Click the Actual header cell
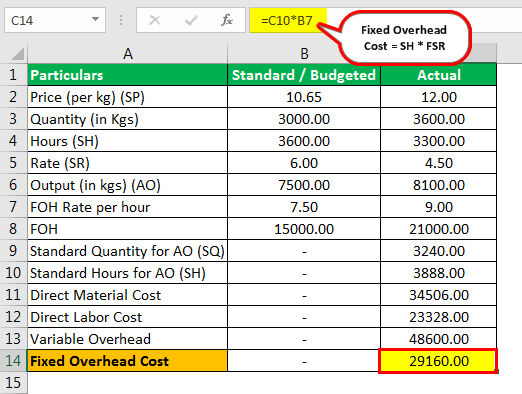The height and width of the screenshot is (394, 522). [439, 75]
